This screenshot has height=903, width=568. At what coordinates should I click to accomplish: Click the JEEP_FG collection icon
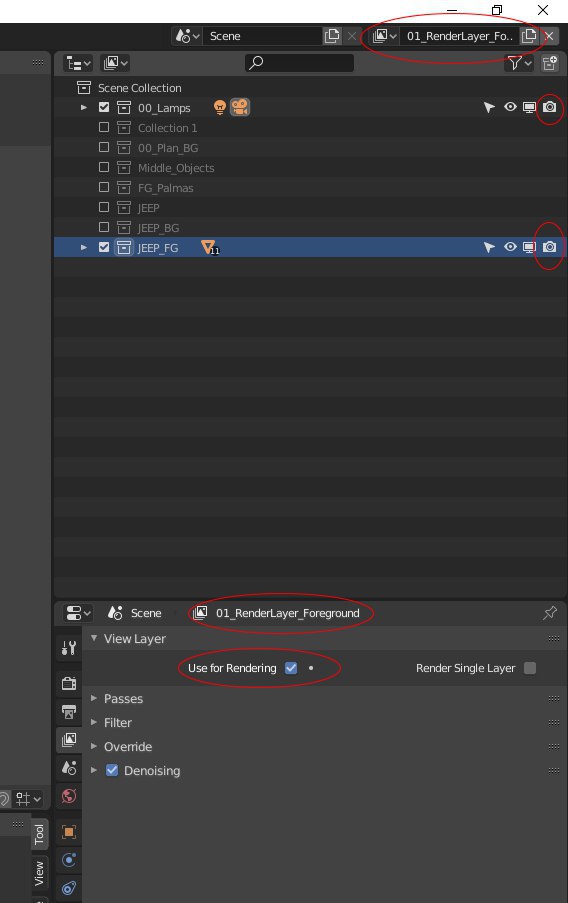point(124,248)
